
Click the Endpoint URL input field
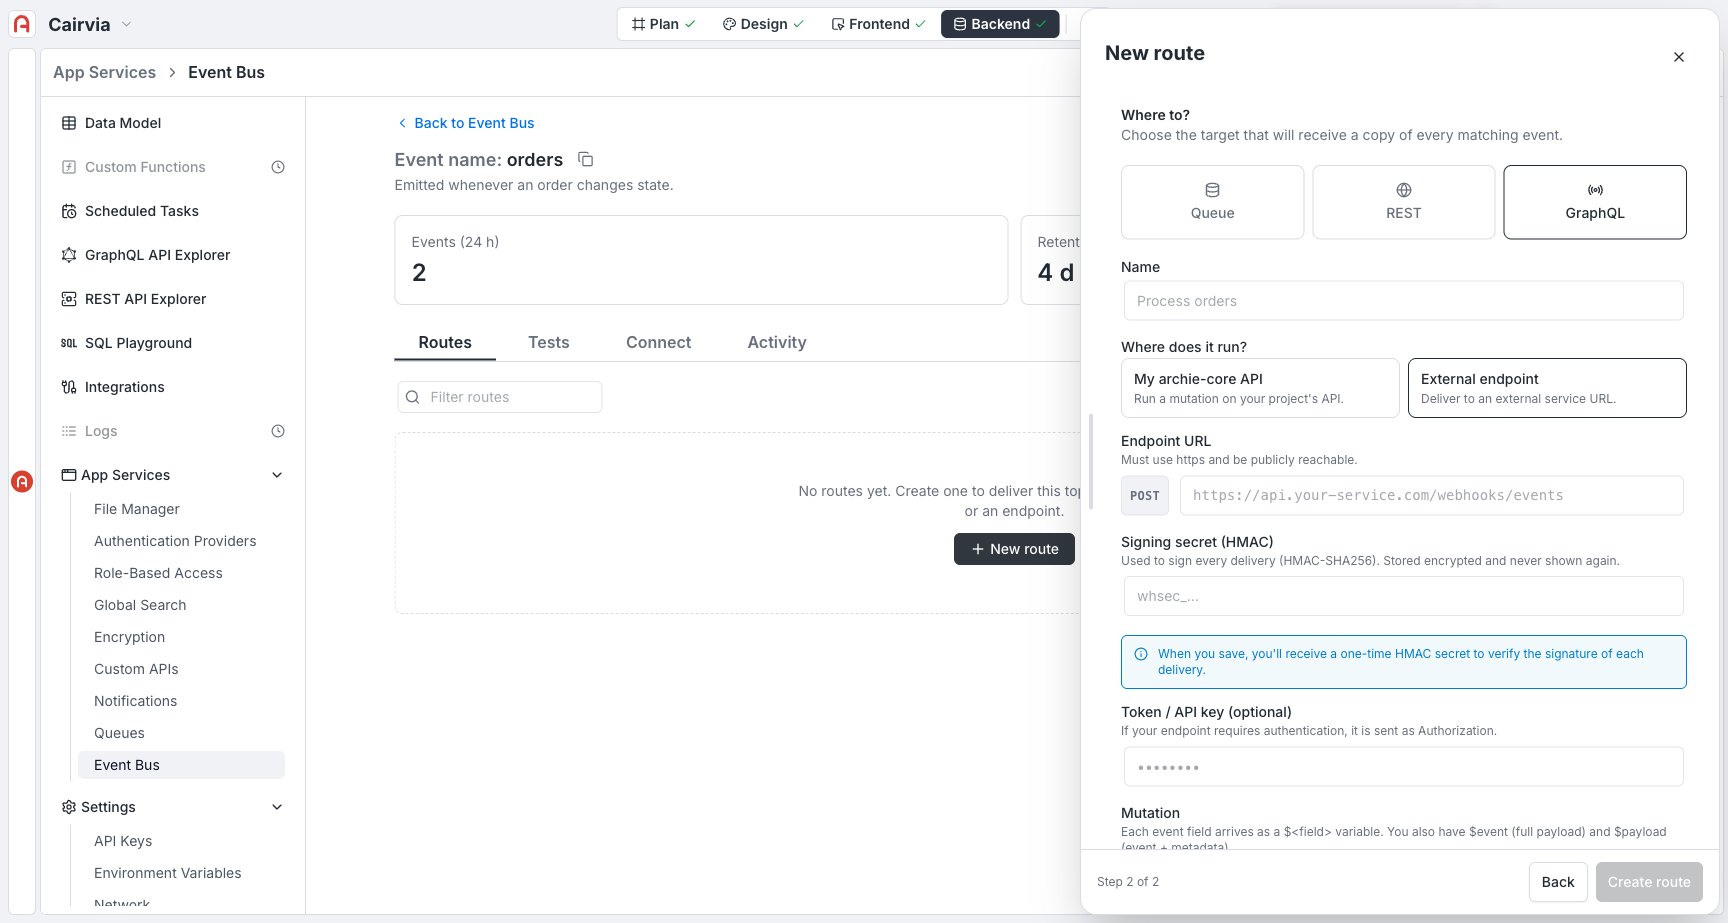point(1432,495)
